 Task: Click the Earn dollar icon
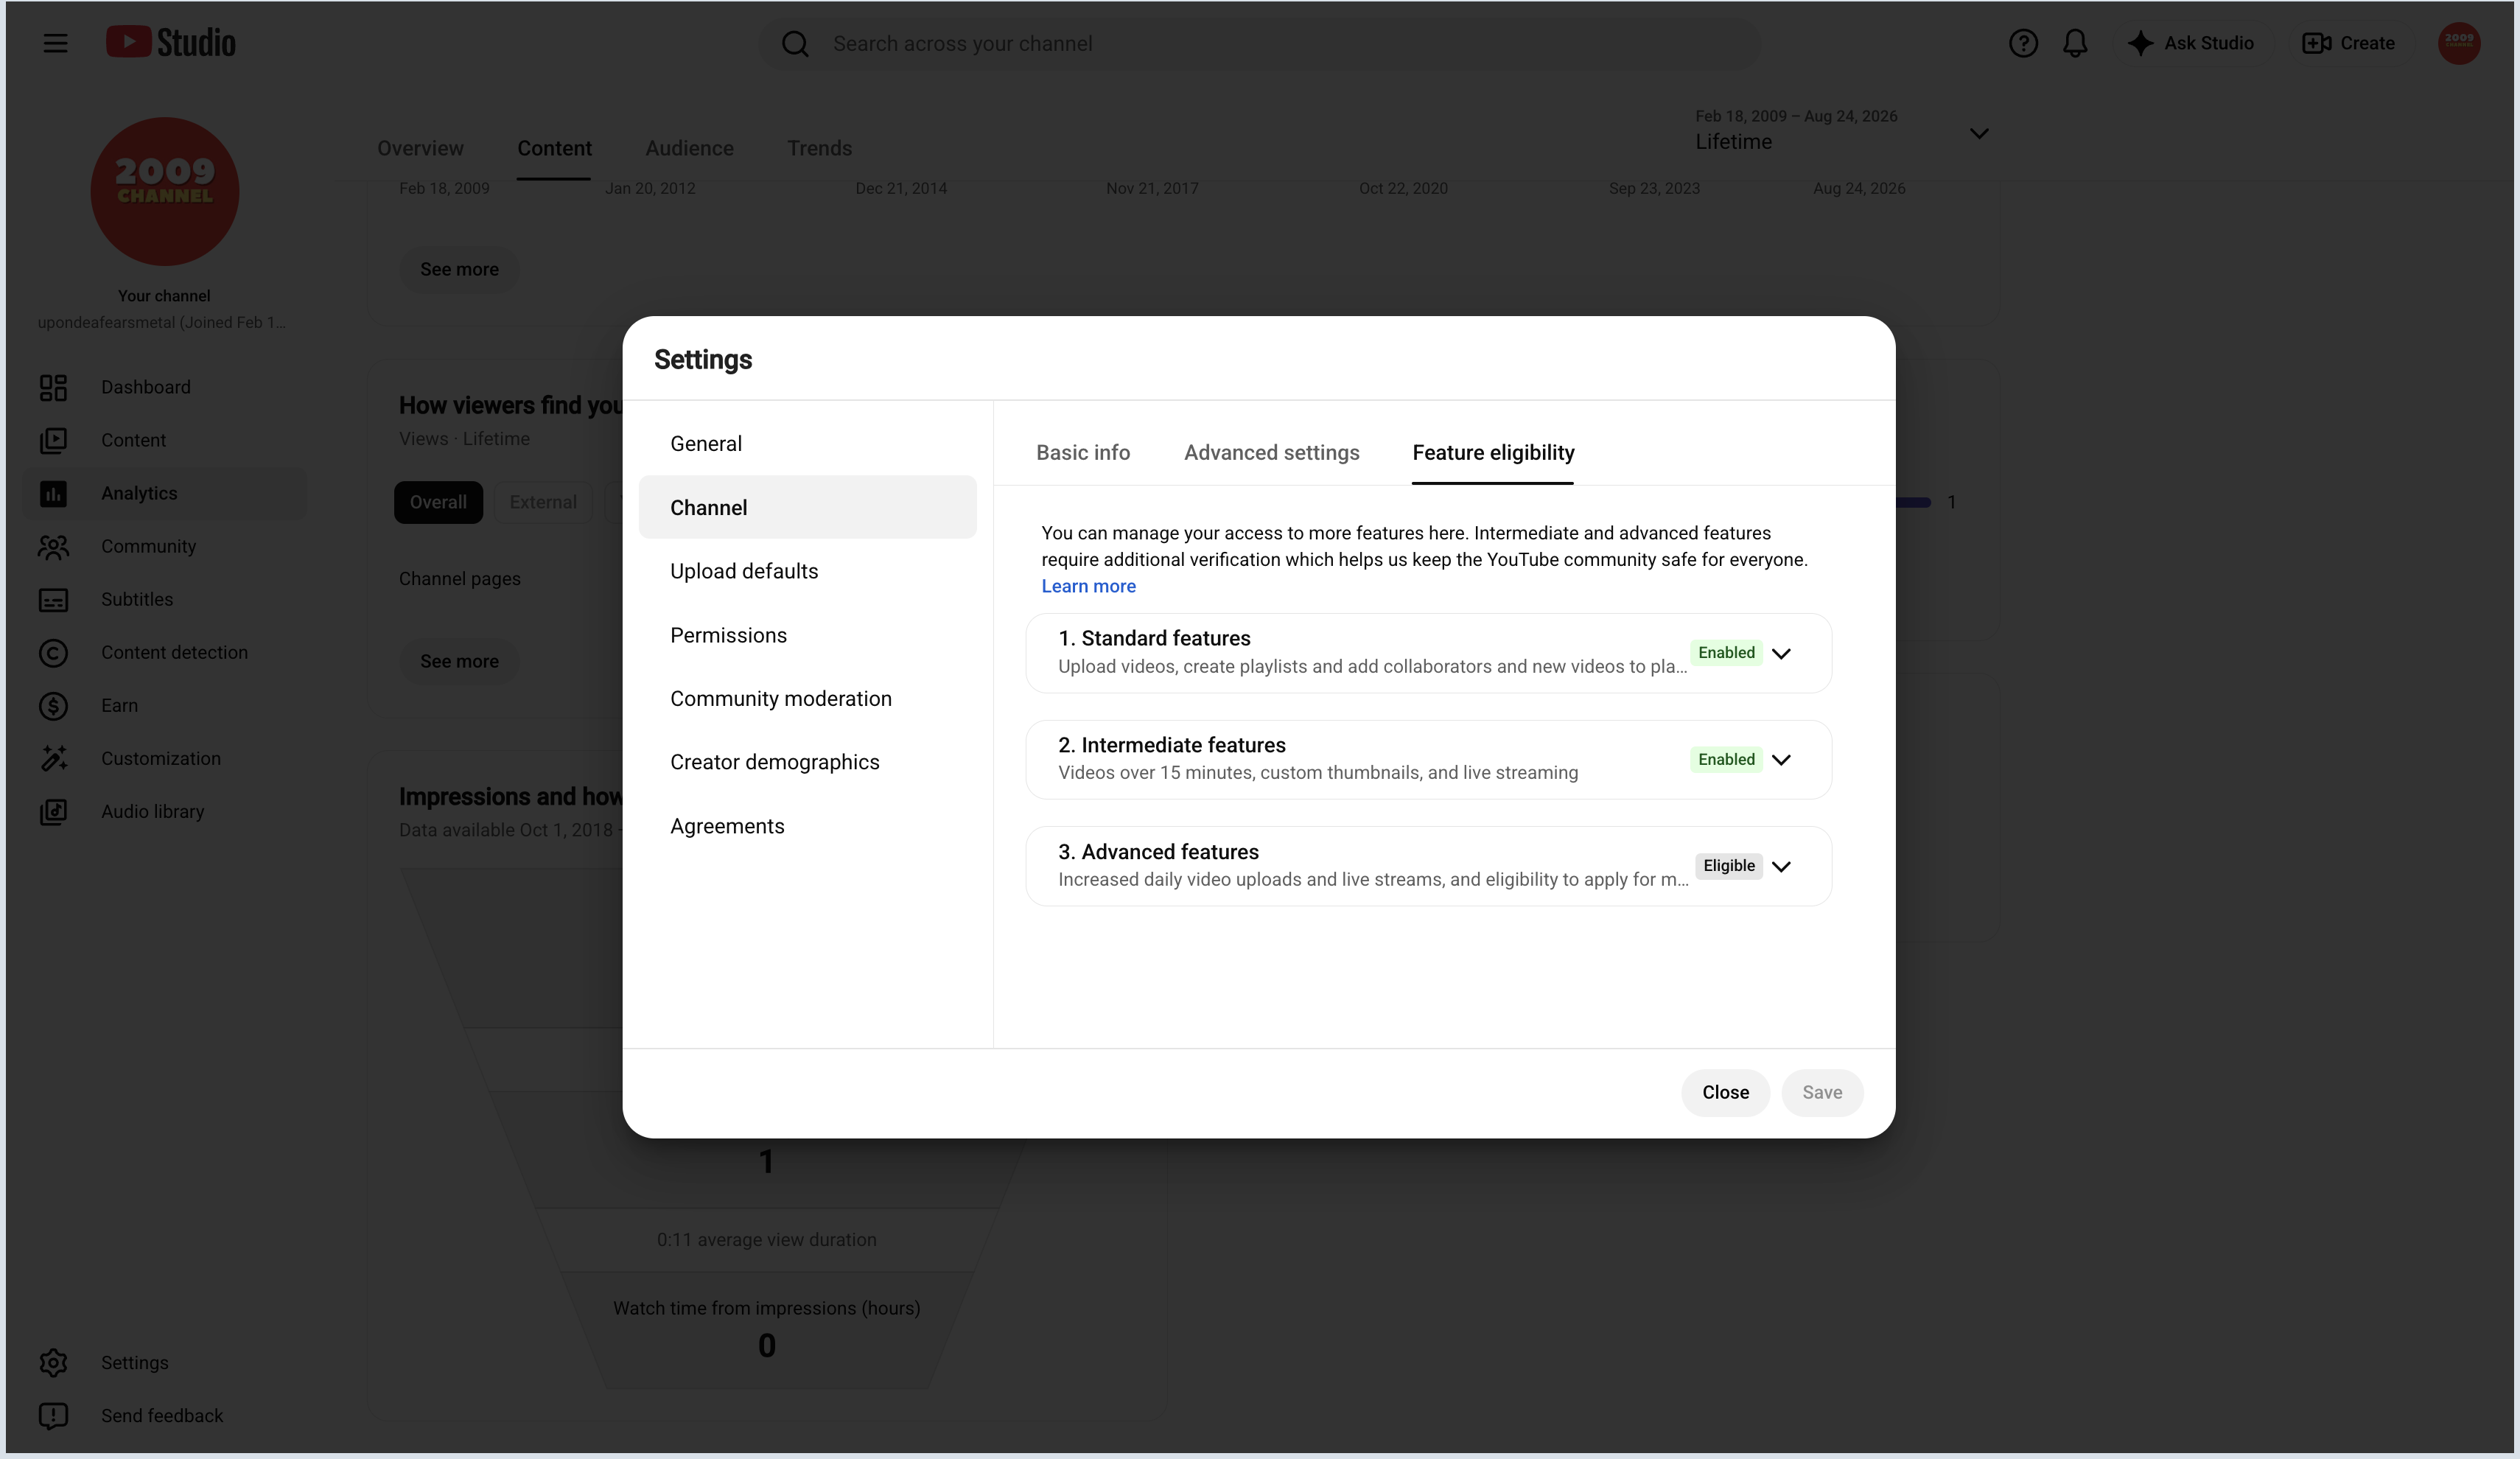53,705
